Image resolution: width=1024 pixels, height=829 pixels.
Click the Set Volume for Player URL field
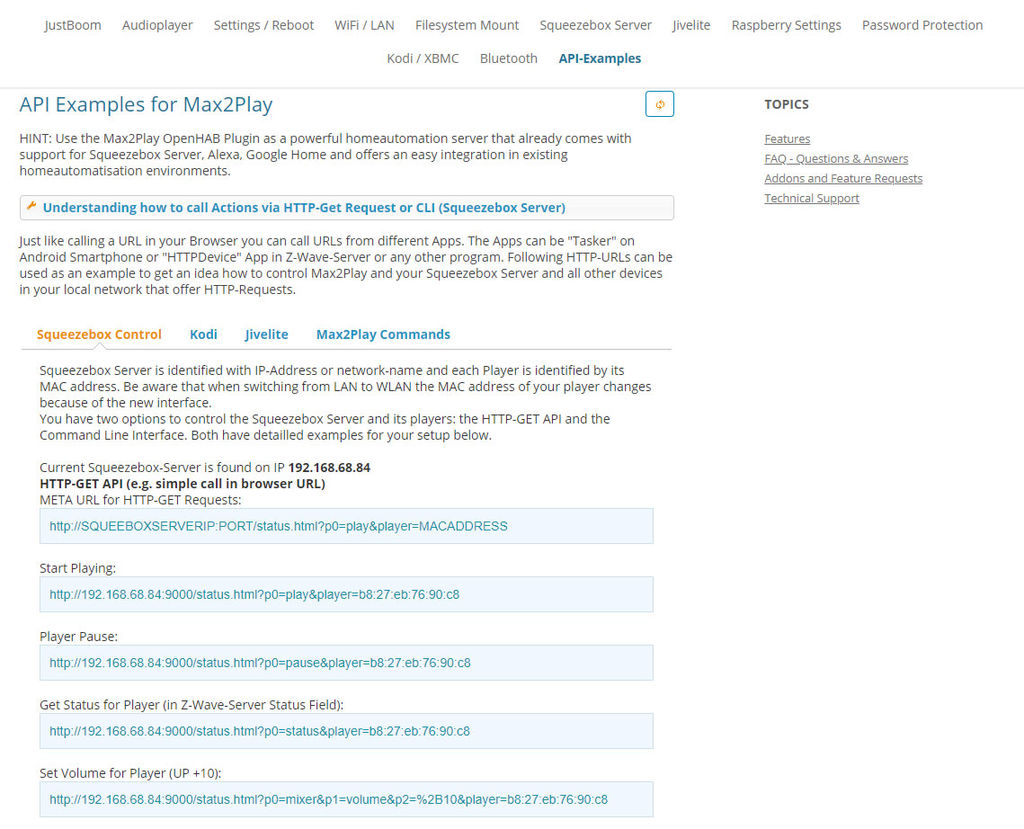pyautogui.click(x=346, y=799)
